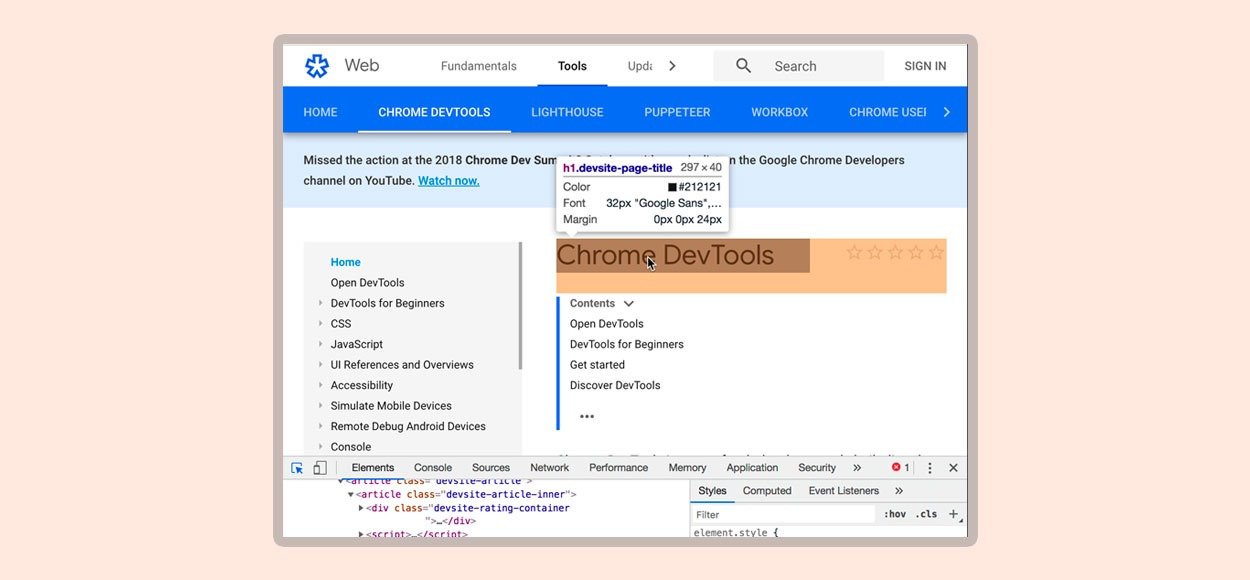Click the blue Web logo icon

pyautogui.click(x=317, y=66)
